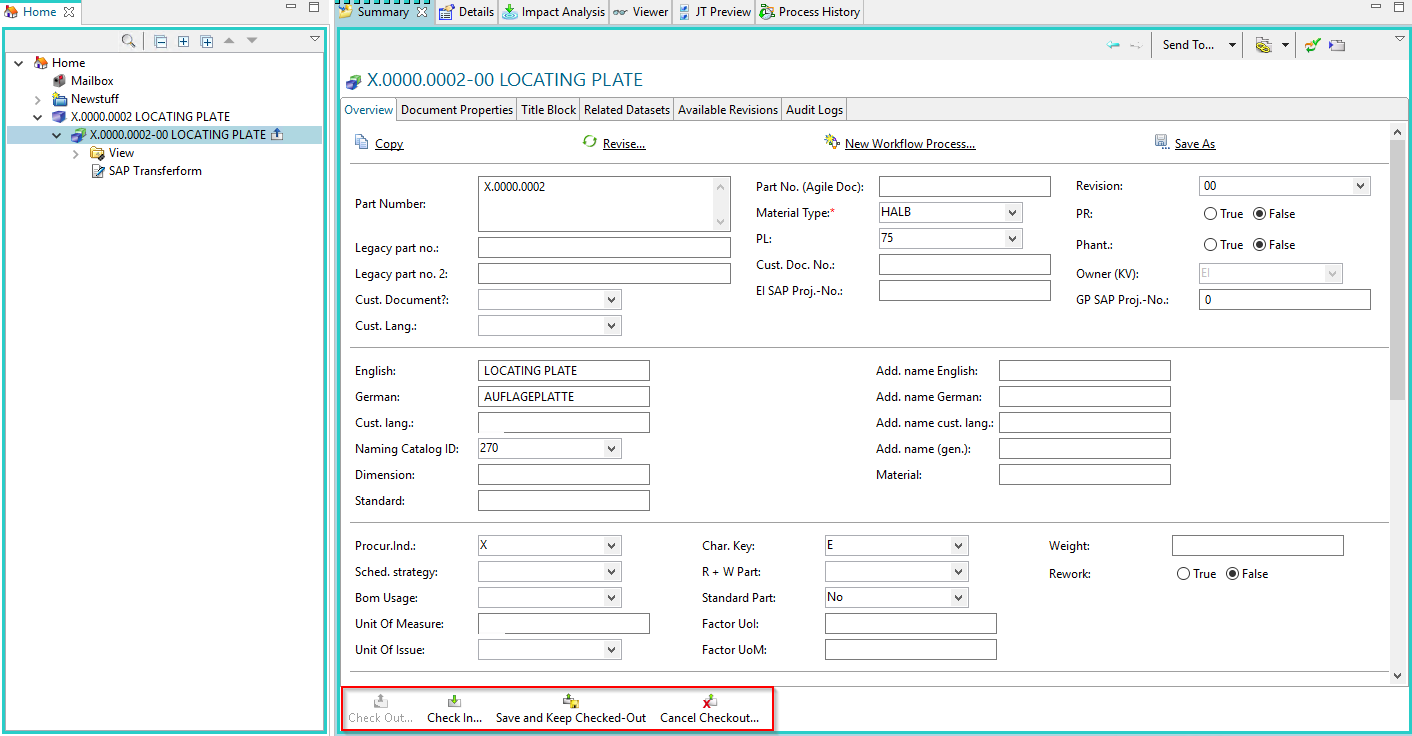Open the Document Properties tab
1412x736 pixels.
456,110
